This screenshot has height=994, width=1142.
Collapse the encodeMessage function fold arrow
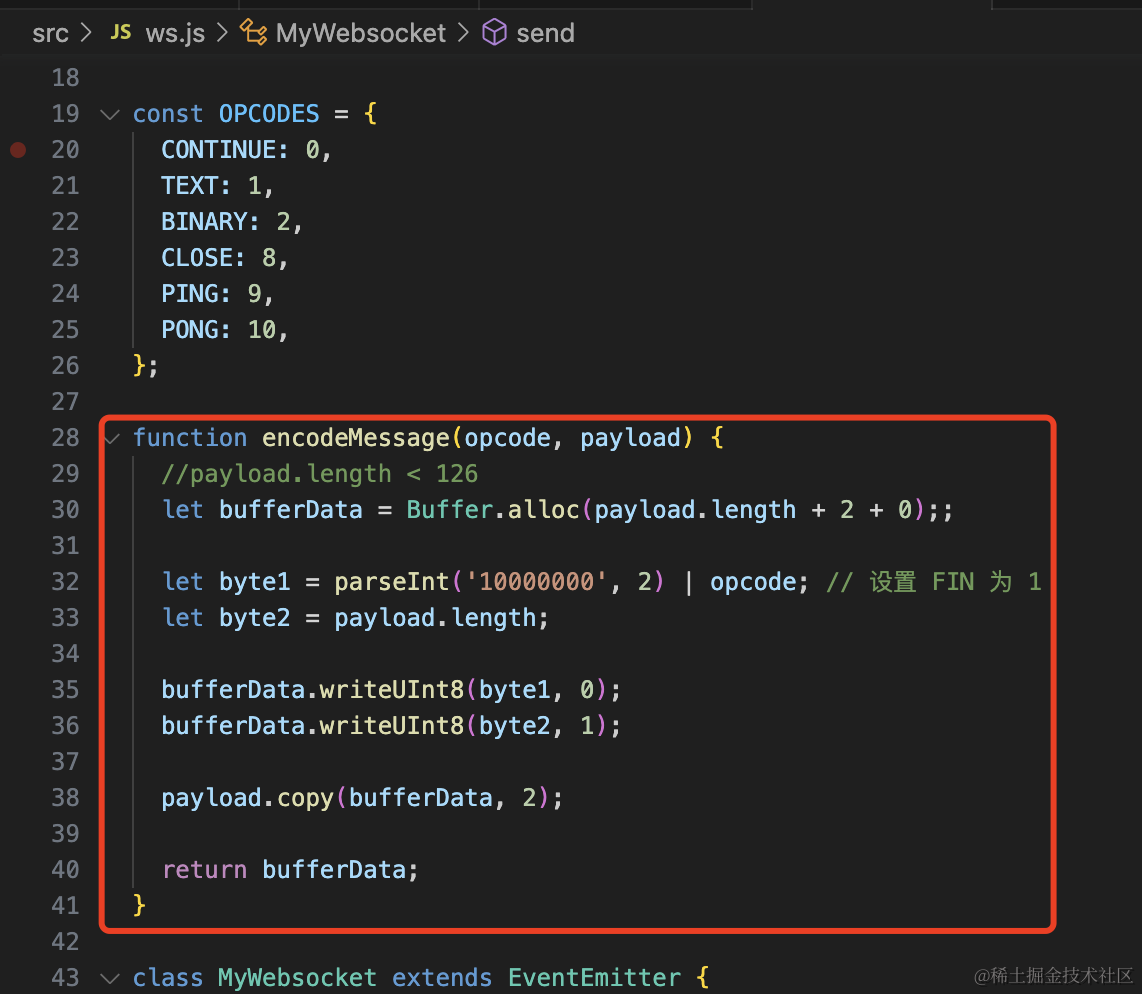click(109, 438)
